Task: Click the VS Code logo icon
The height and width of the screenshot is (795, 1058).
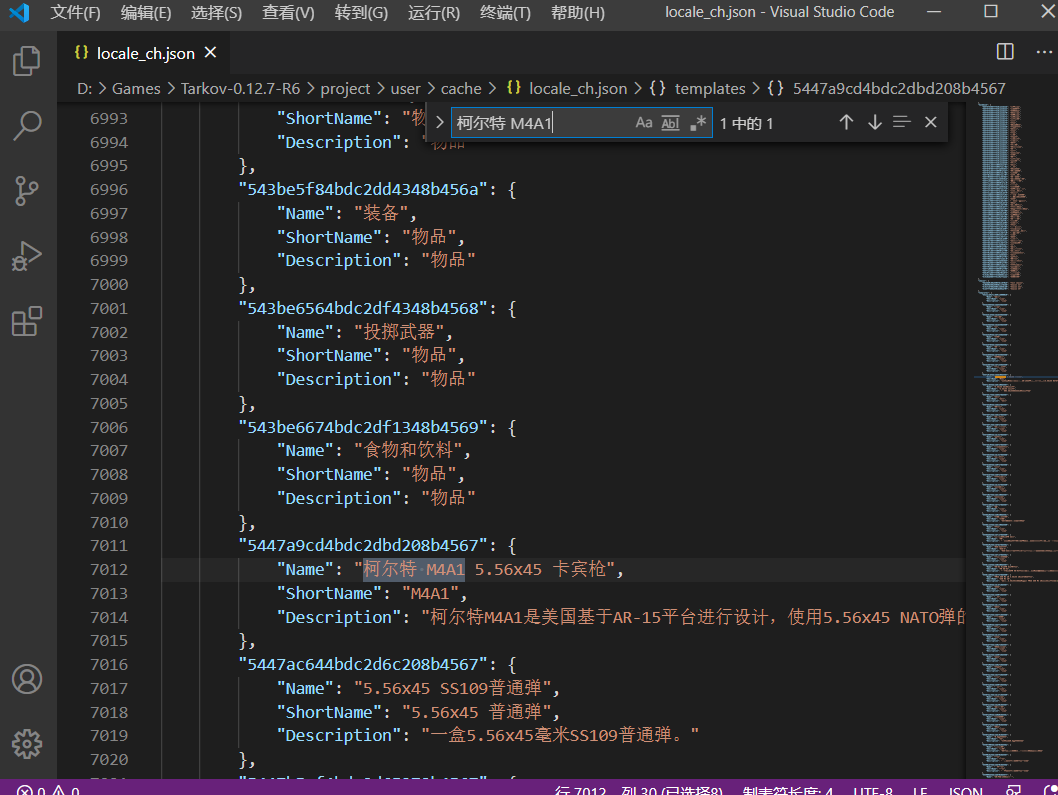Action: (x=19, y=12)
